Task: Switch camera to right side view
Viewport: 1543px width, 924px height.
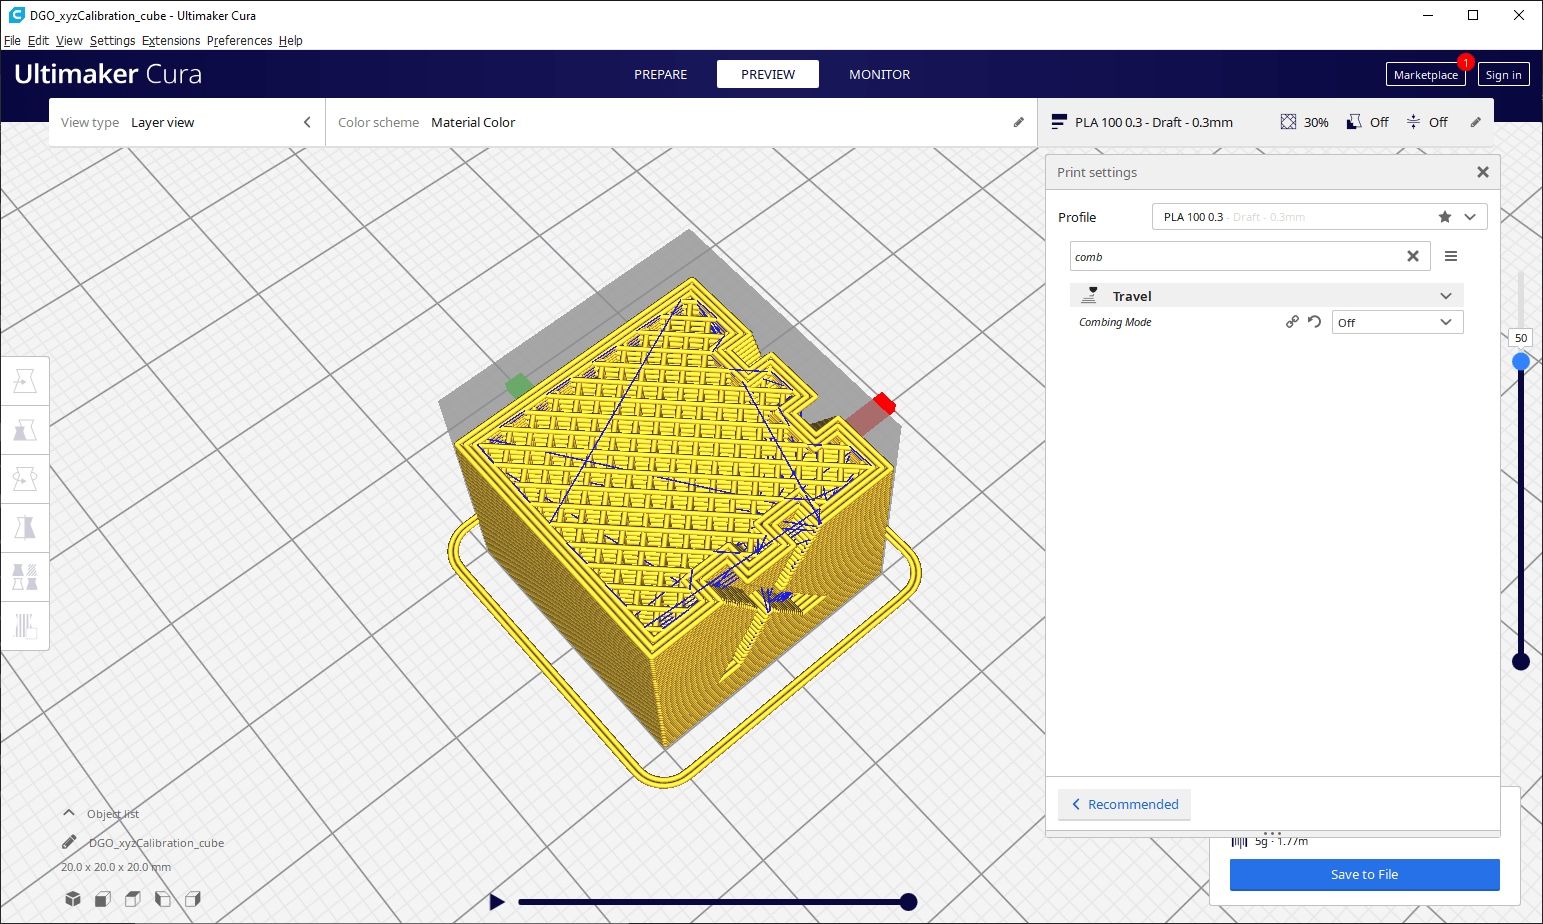Action: (x=193, y=899)
